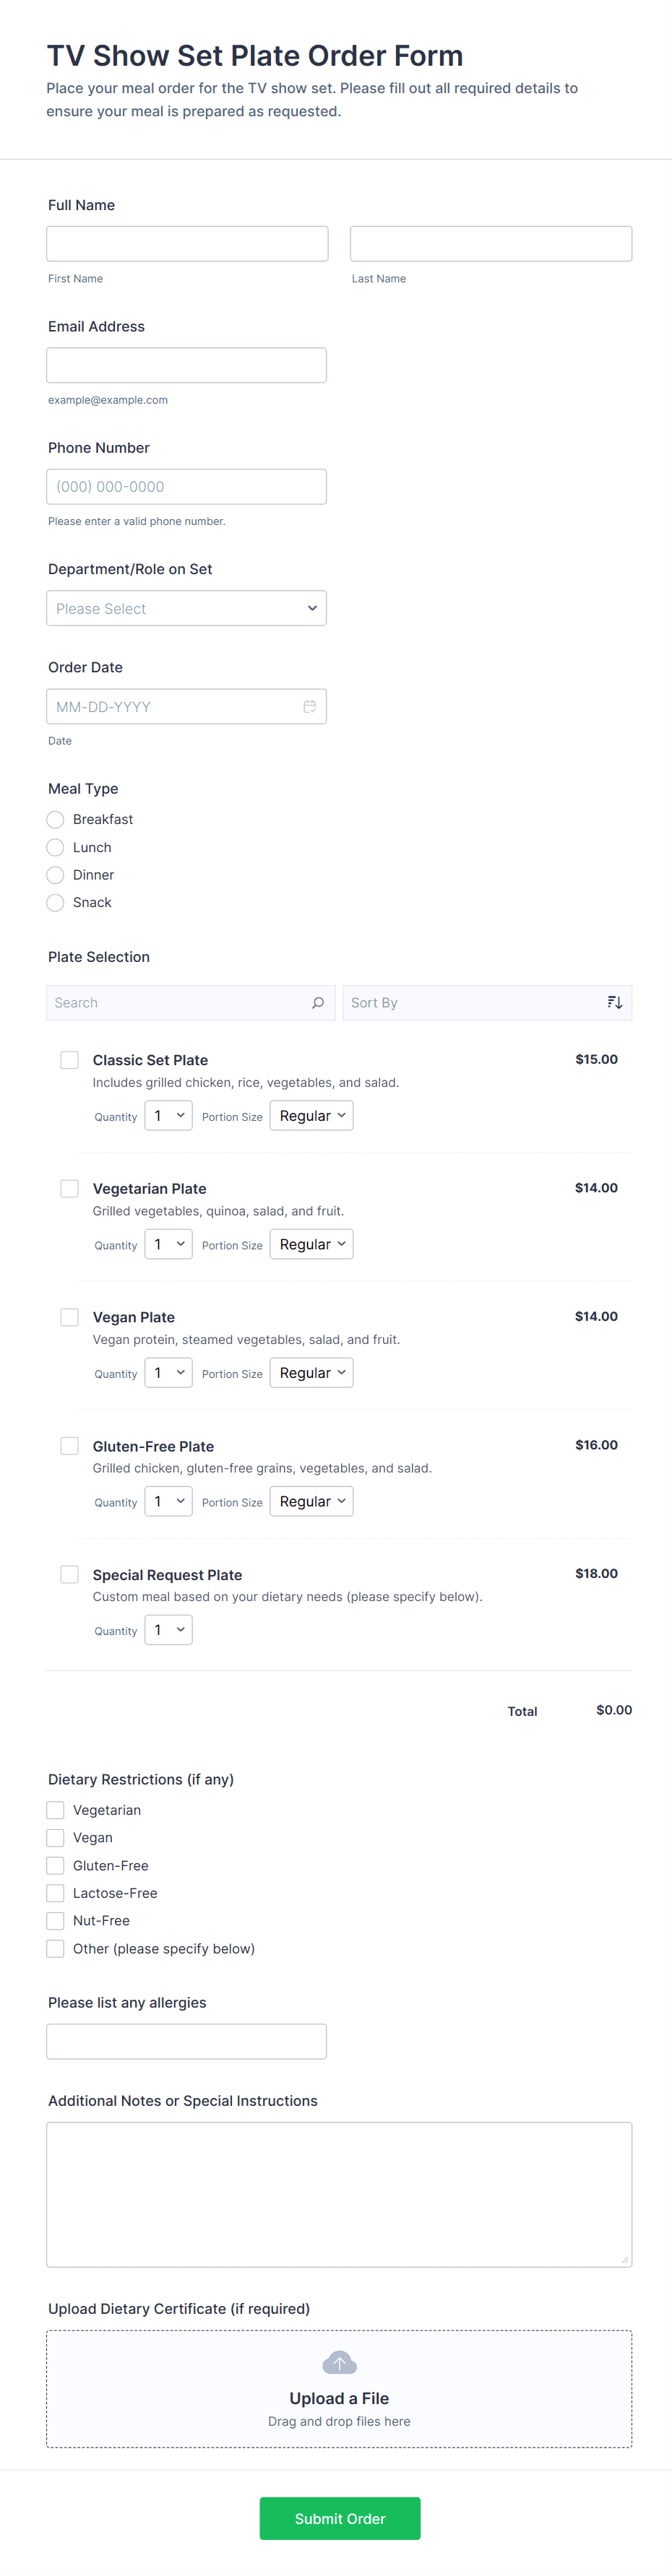The image size is (672, 2576).
Task: Open the Department/Role on Set dropdown
Action: (186, 608)
